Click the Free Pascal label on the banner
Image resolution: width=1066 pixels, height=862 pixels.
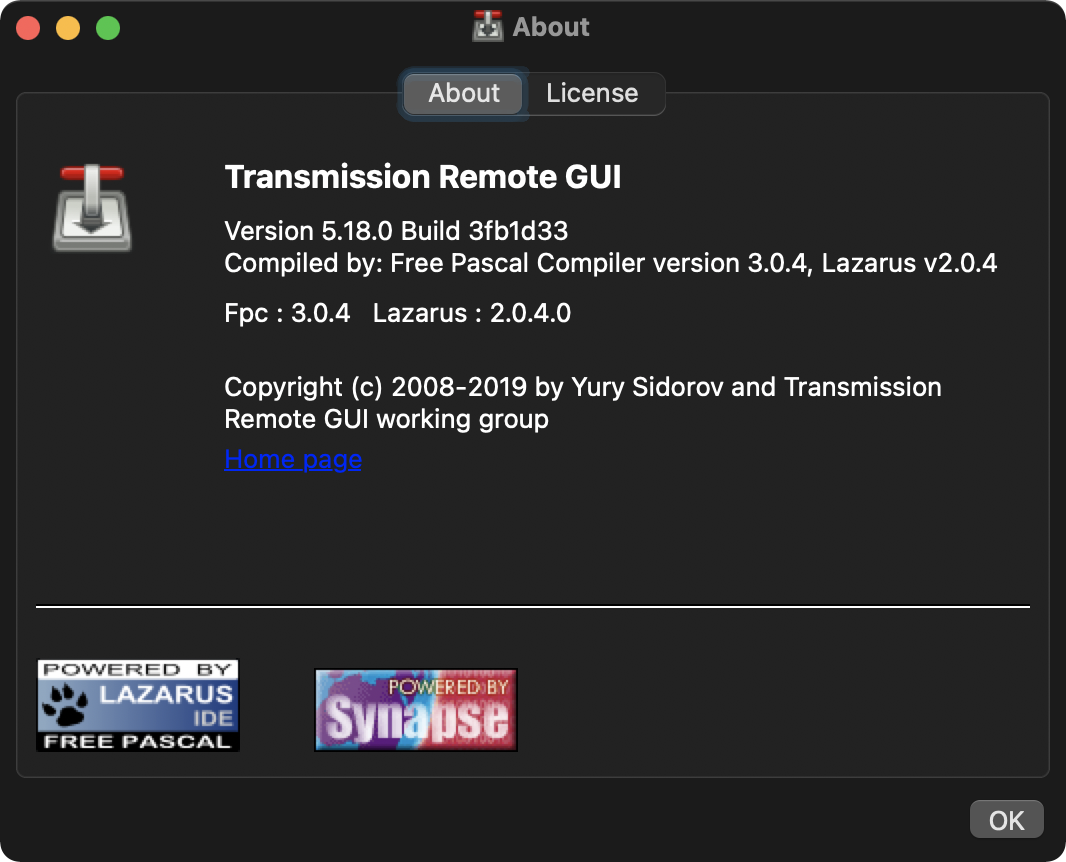click(137, 739)
